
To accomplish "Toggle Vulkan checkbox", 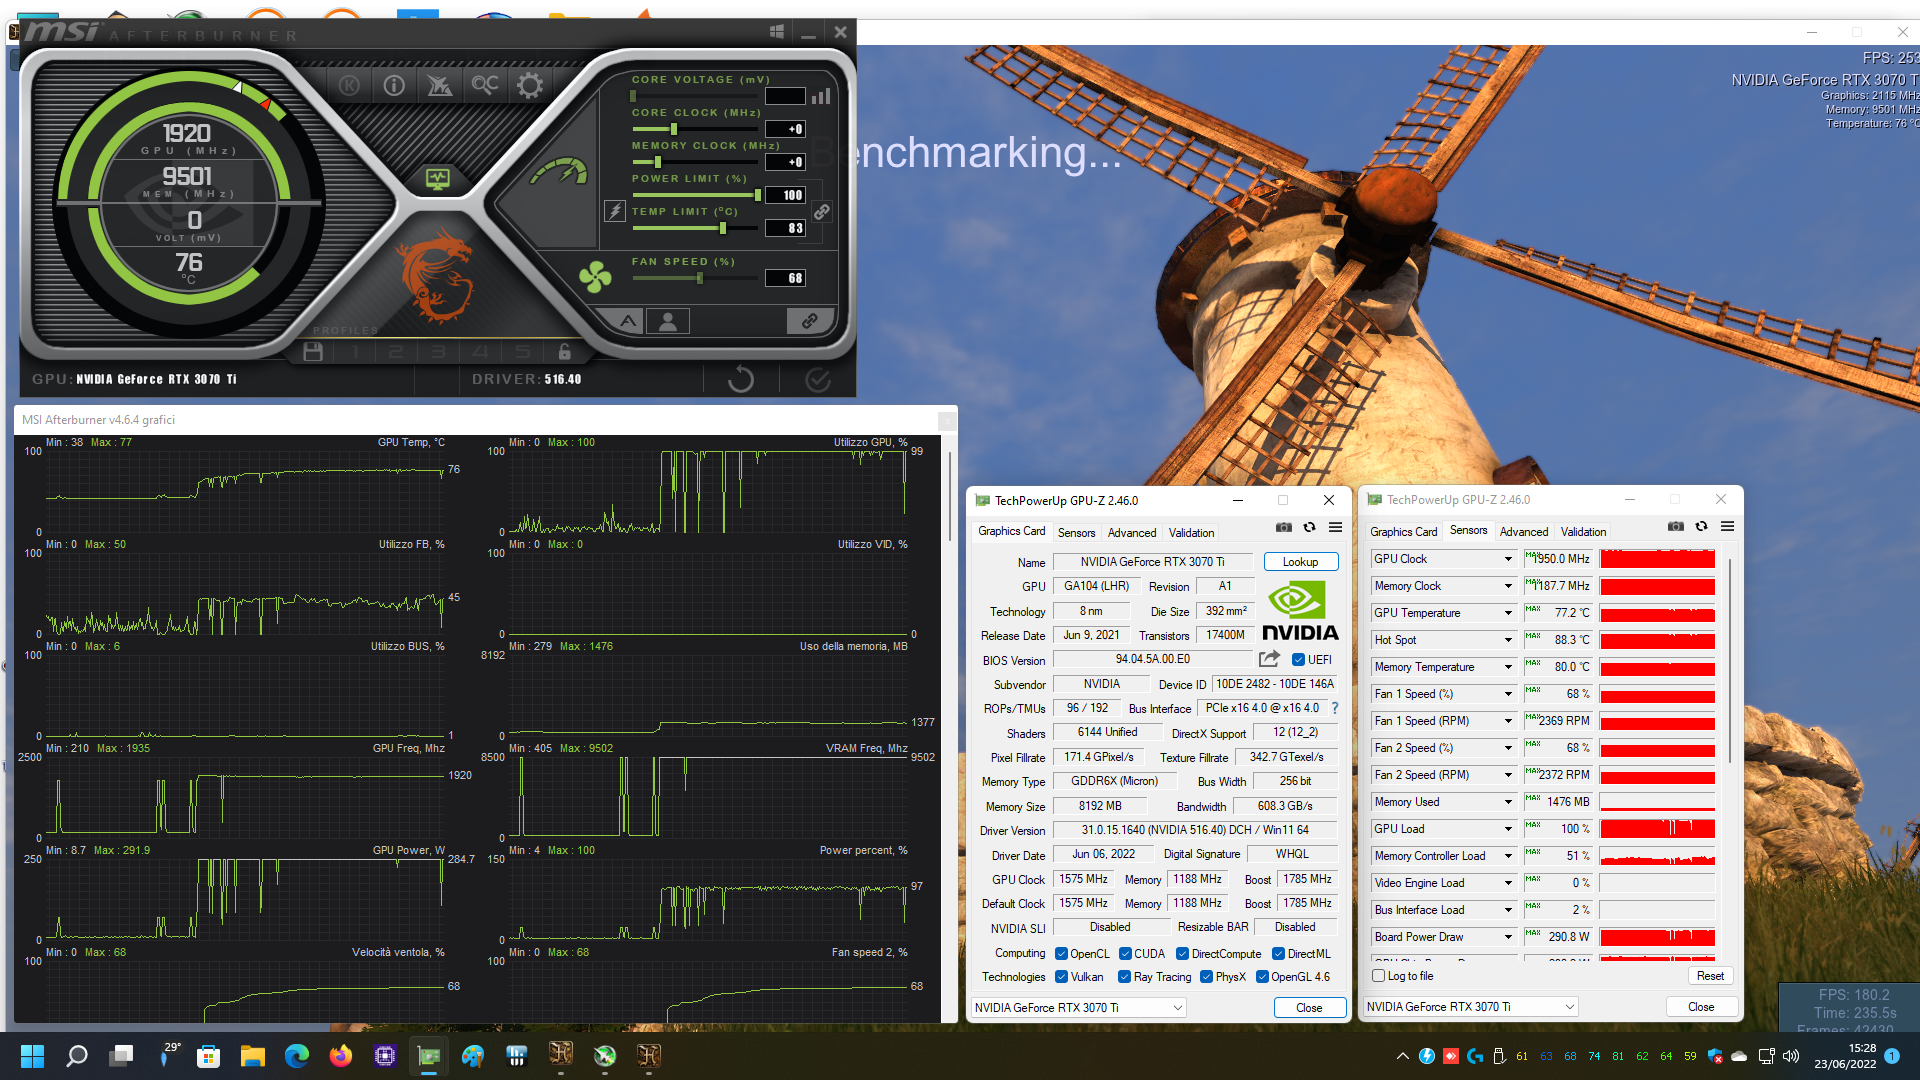I will (1062, 977).
